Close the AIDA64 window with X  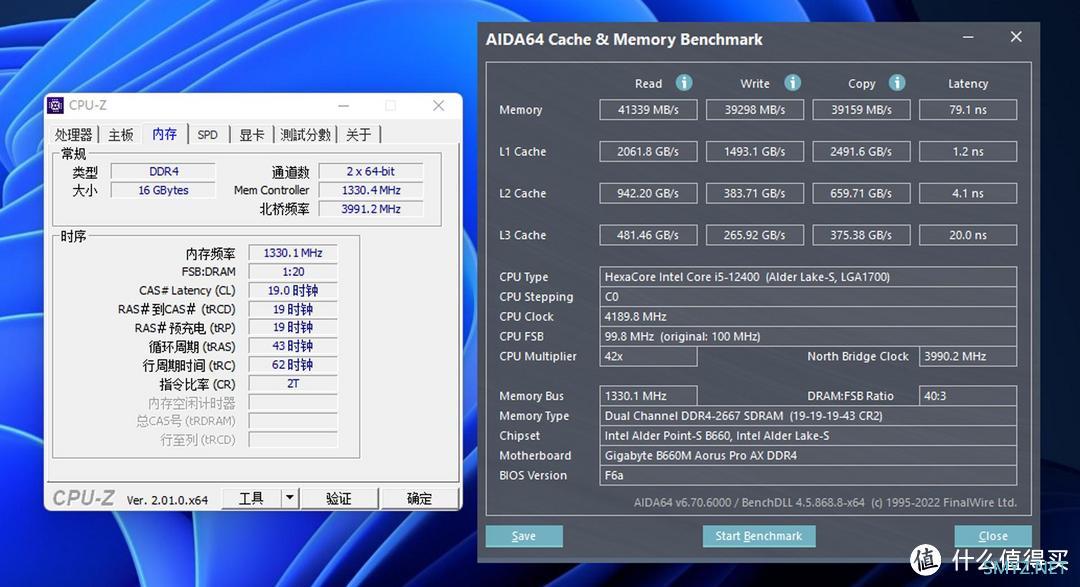[x=1016, y=37]
